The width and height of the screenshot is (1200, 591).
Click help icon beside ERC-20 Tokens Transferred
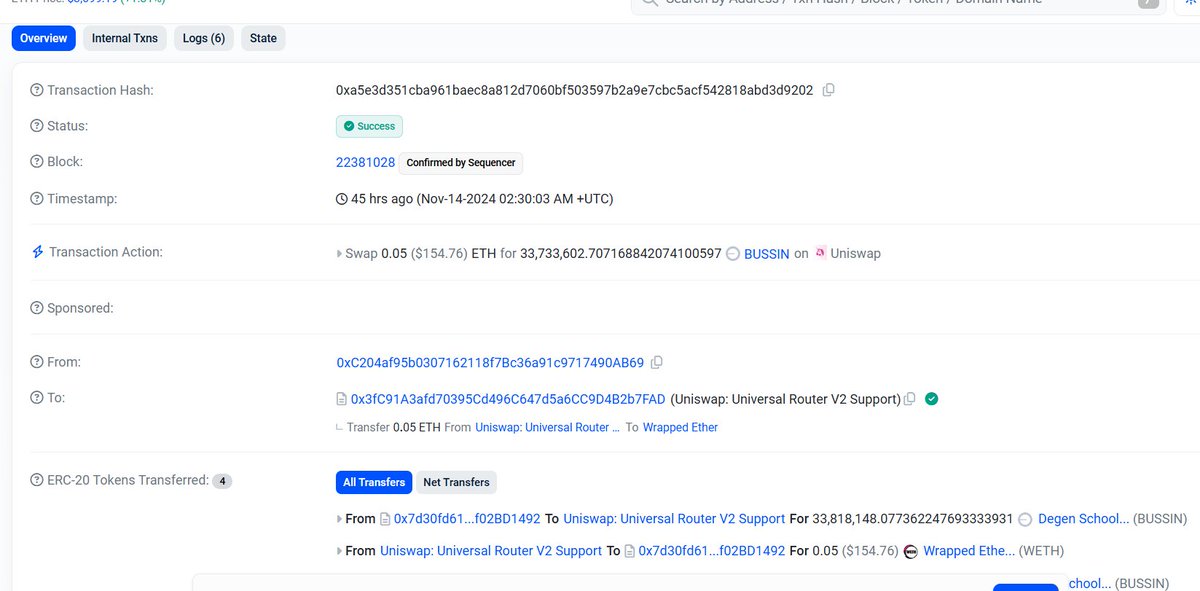[37, 480]
